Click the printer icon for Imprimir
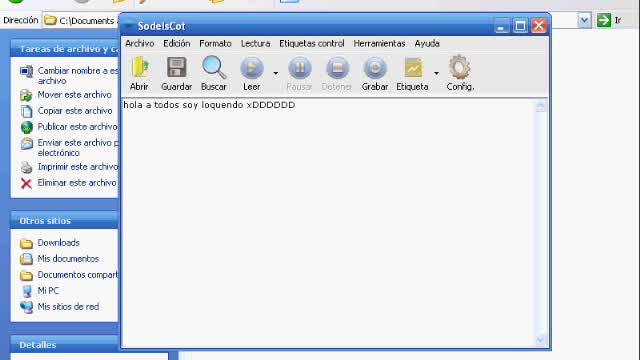 pyautogui.click(x=26, y=167)
